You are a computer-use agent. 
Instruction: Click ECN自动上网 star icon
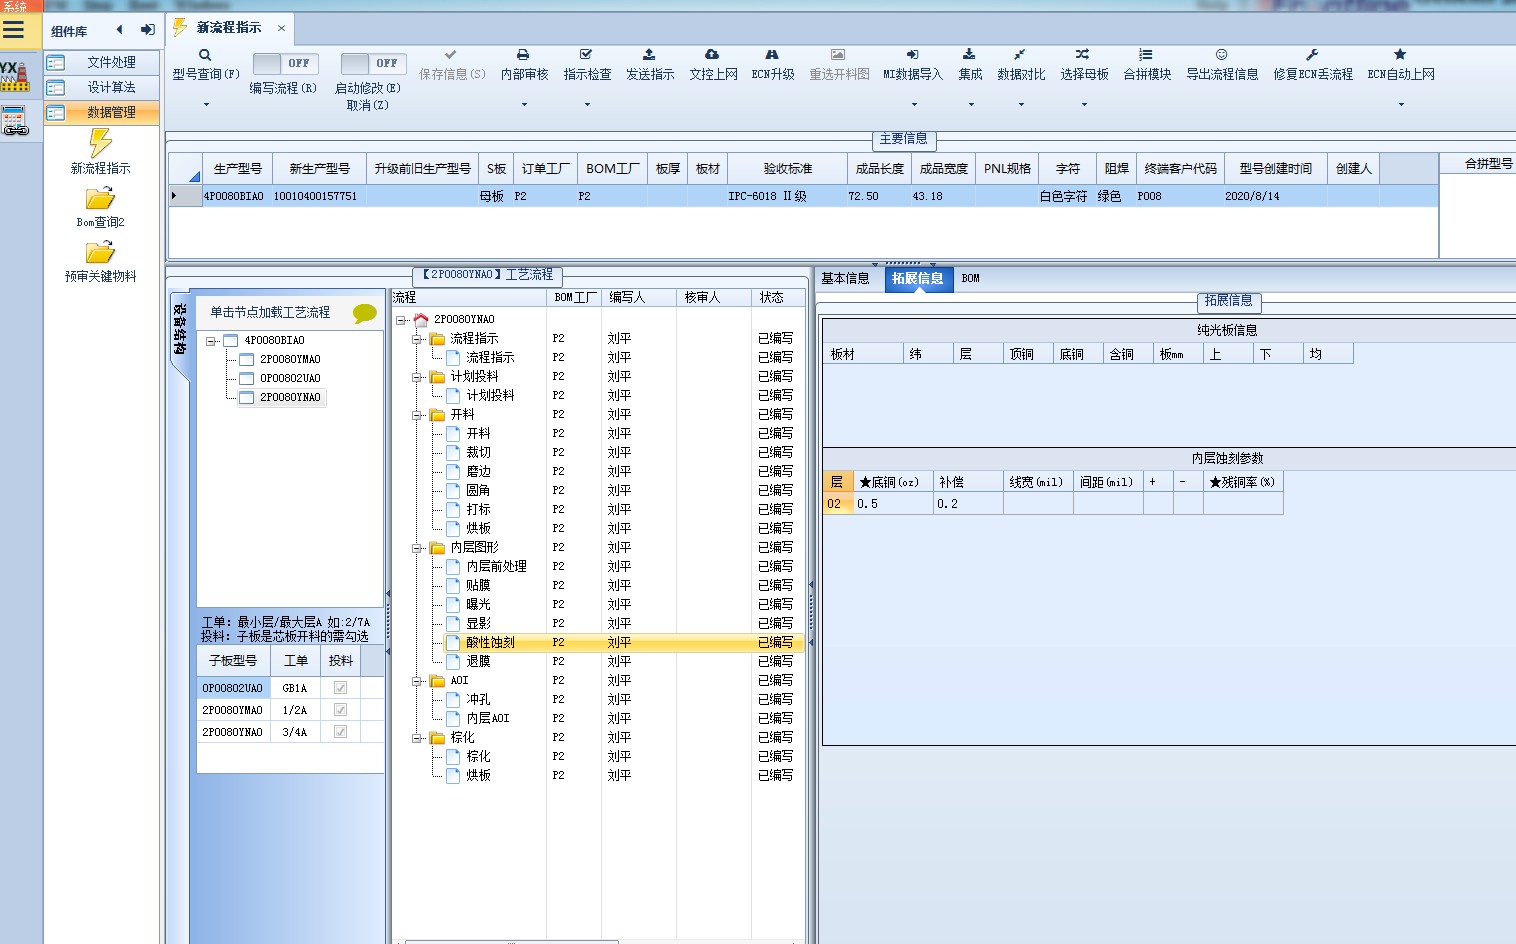pyautogui.click(x=1400, y=55)
